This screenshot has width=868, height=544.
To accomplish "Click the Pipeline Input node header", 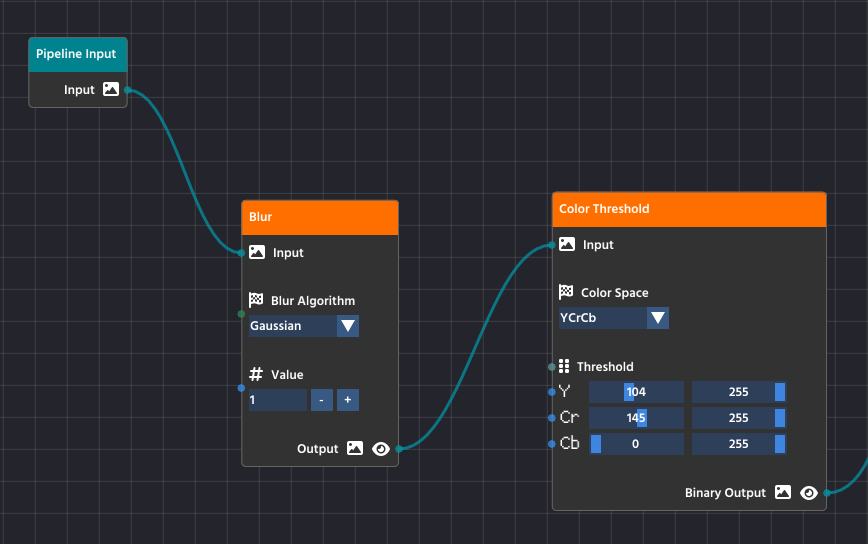I will [x=78, y=54].
